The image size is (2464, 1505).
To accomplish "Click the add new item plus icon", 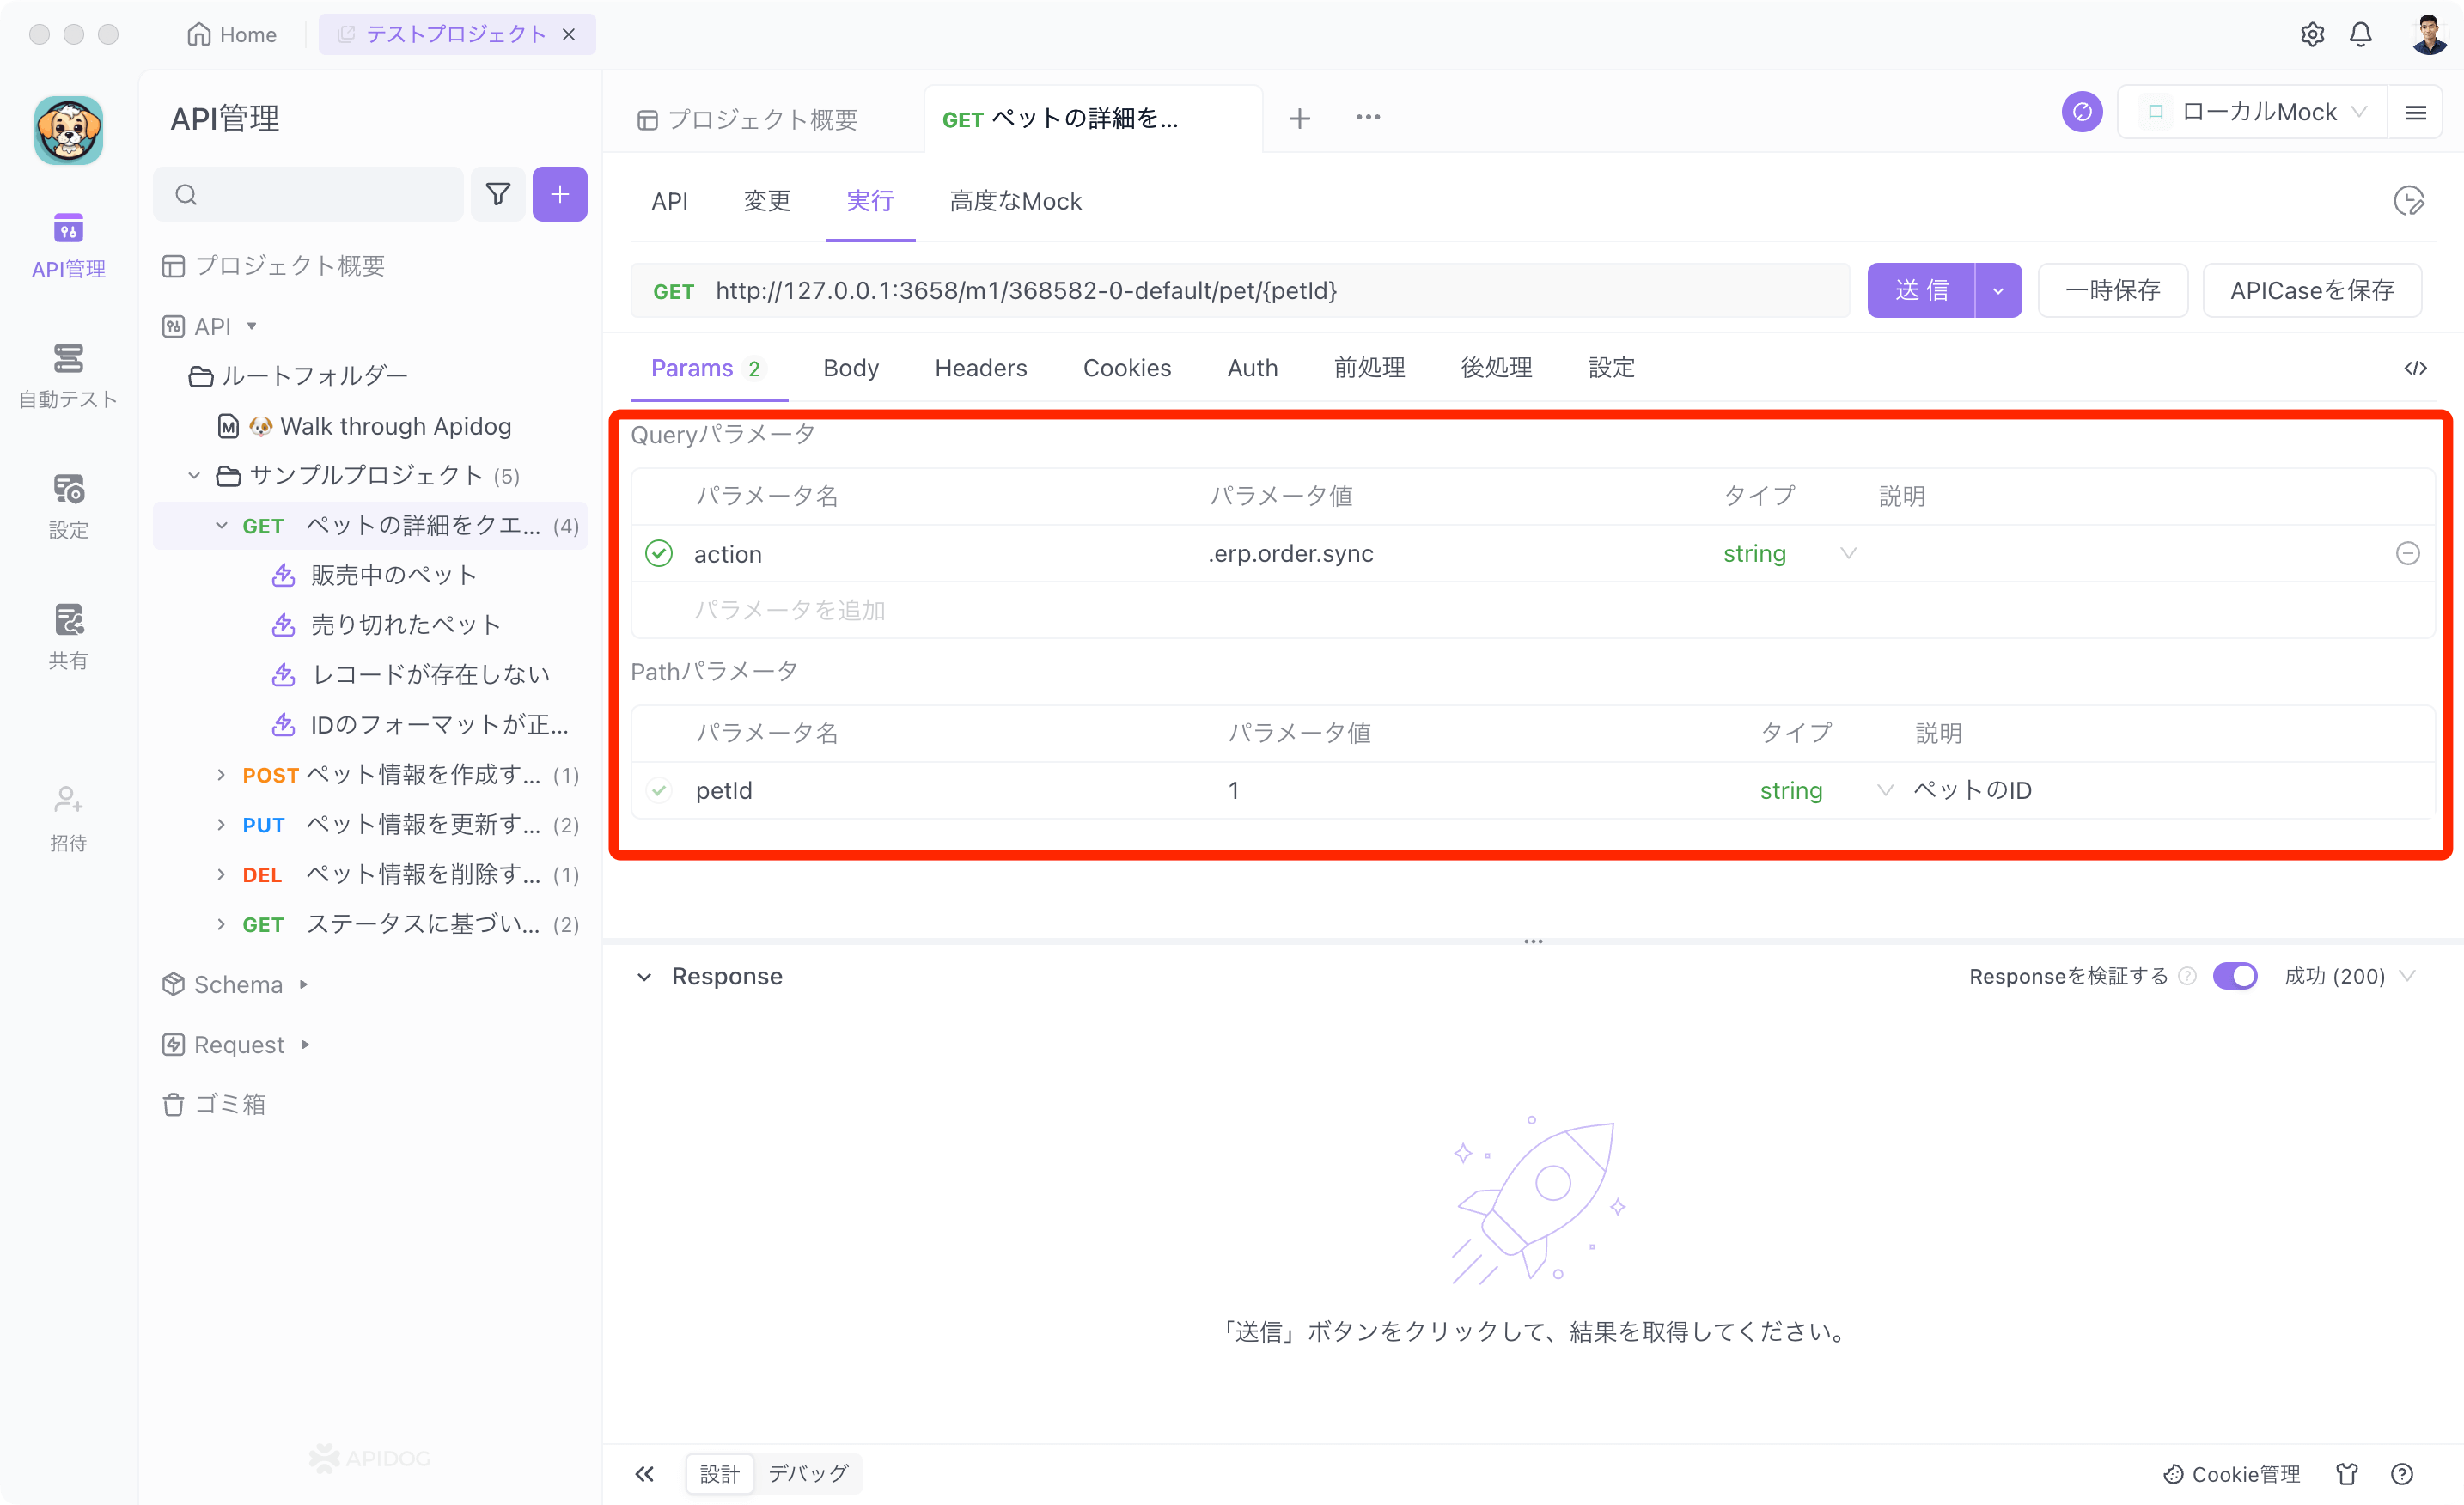I will pyautogui.click(x=558, y=195).
